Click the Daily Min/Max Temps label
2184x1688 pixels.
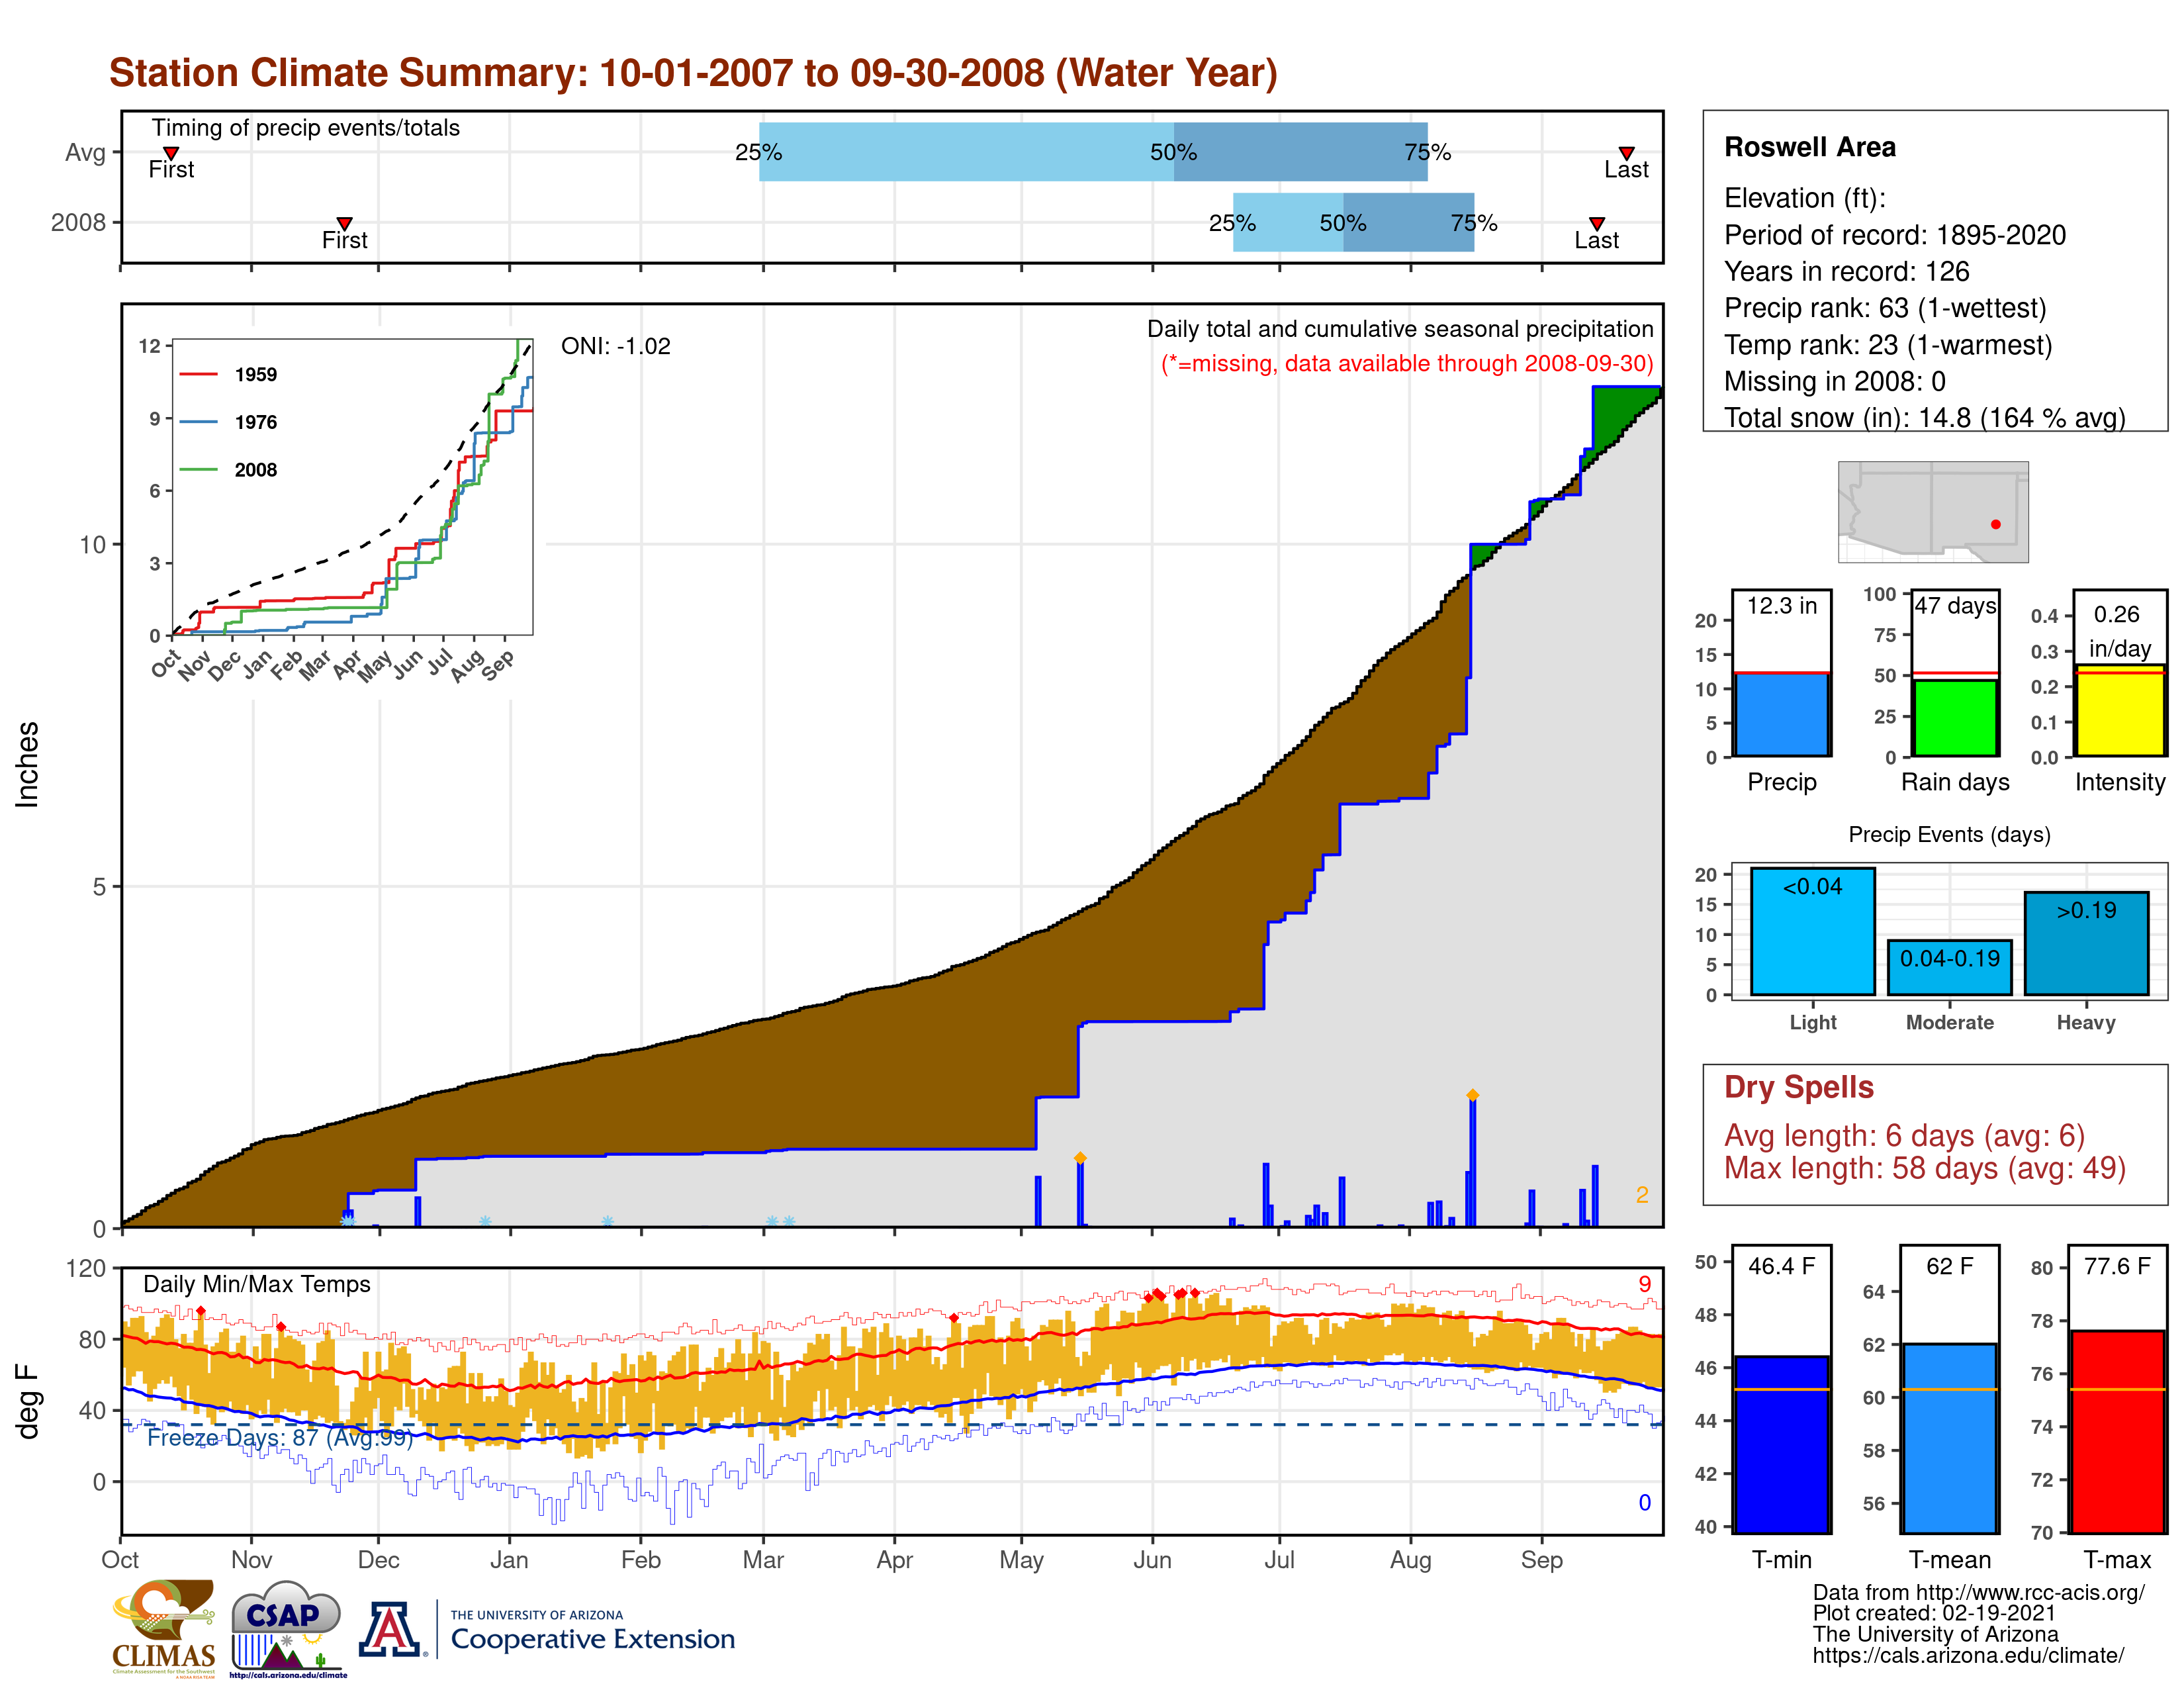point(256,1284)
